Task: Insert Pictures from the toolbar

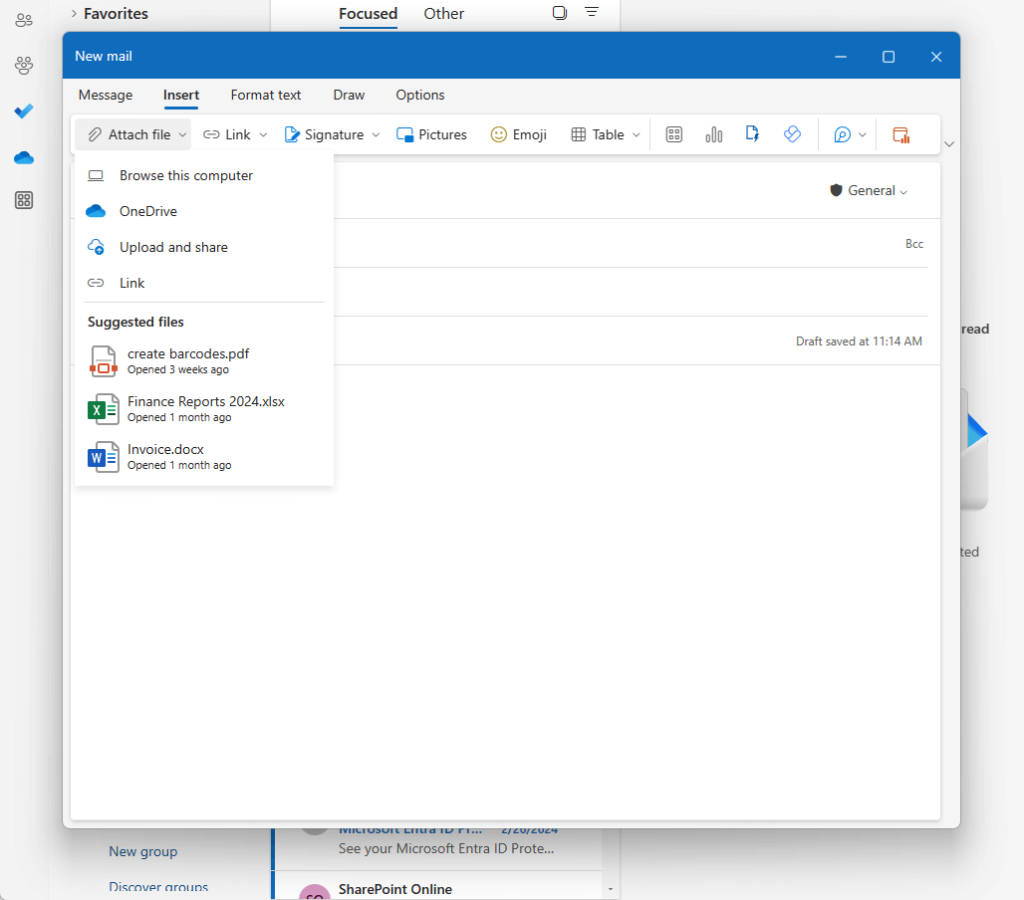Action: point(432,135)
